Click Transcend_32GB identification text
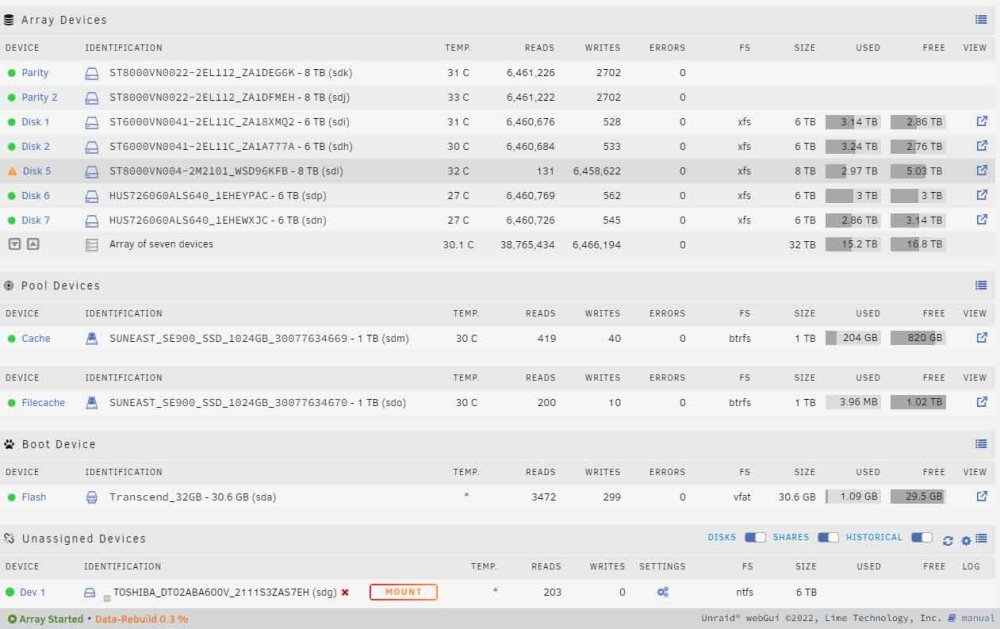The image size is (1000, 629). [193, 497]
